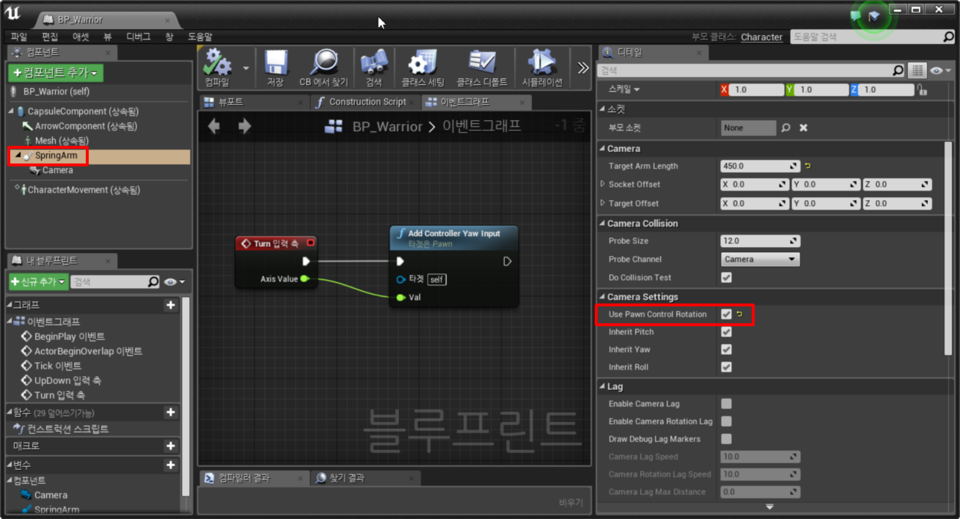Click the parent socket search icon
Viewport: 960px width, 519px height.
[786, 127]
